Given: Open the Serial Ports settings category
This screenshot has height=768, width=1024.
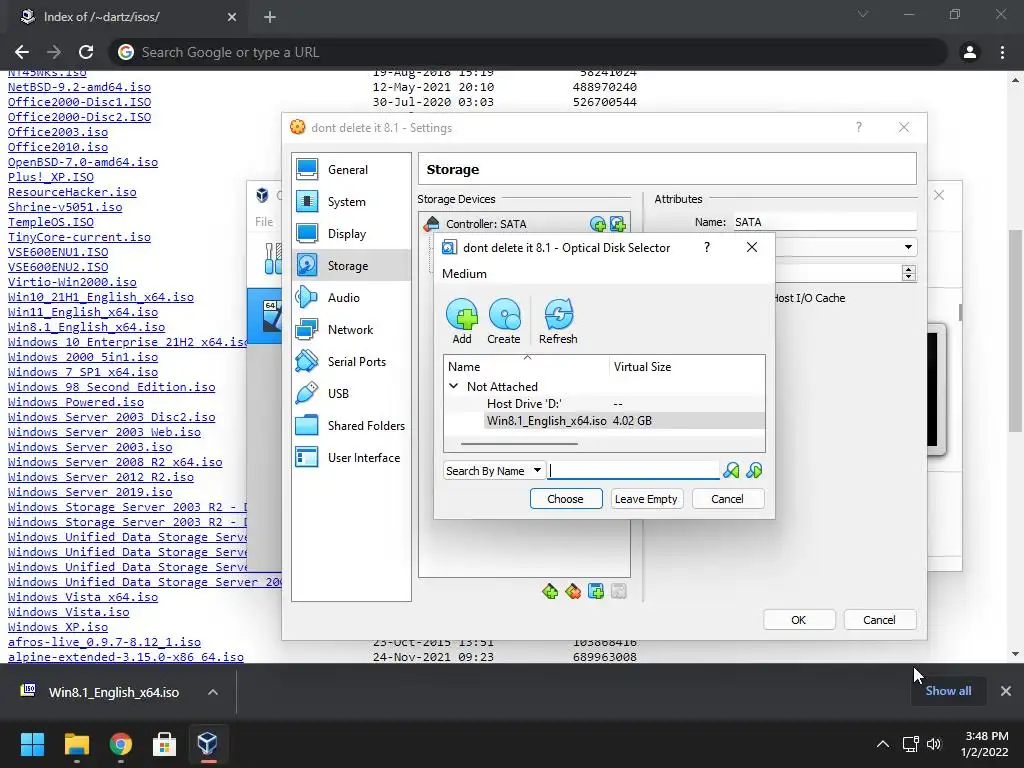Looking at the screenshot, I should click(x=351, y=362).
